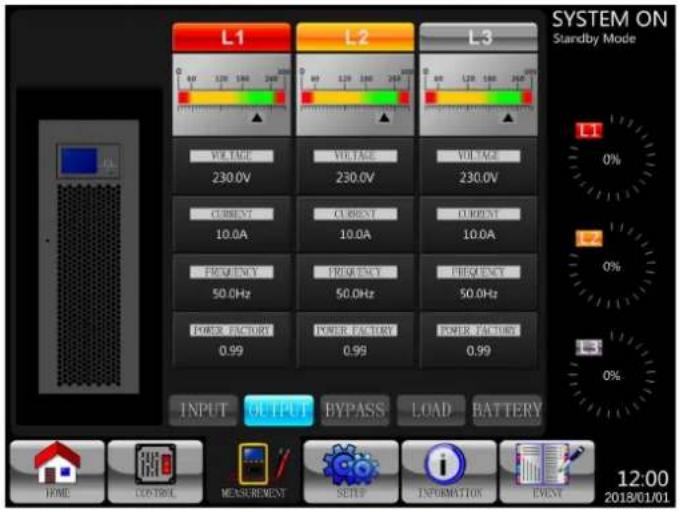Open the BATTERY tab
This screenshot has width=679, height=512.
pos(507,410)
